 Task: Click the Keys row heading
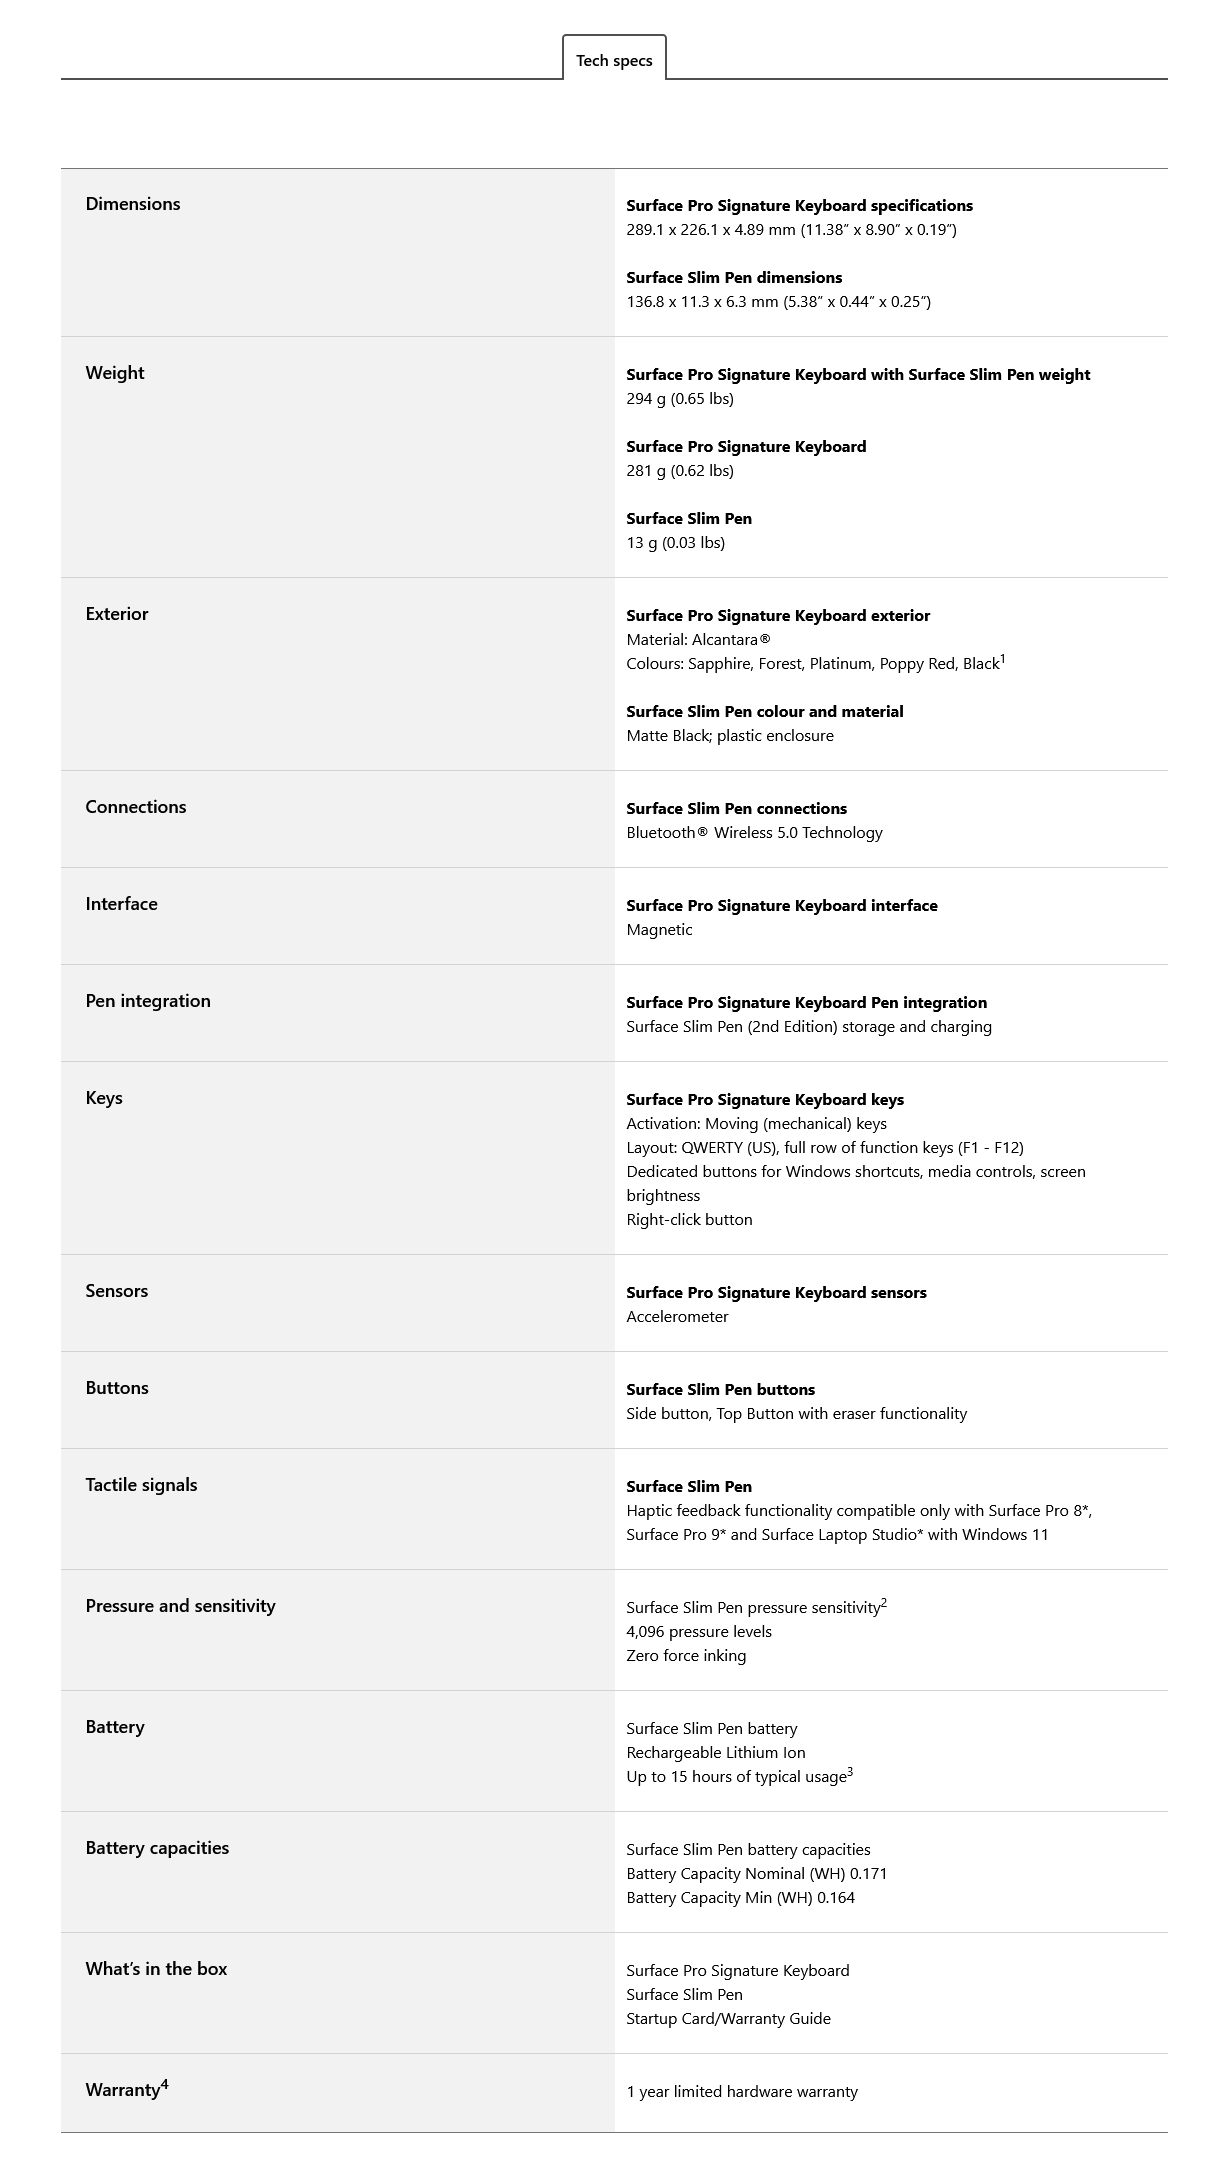[104, 1098]
